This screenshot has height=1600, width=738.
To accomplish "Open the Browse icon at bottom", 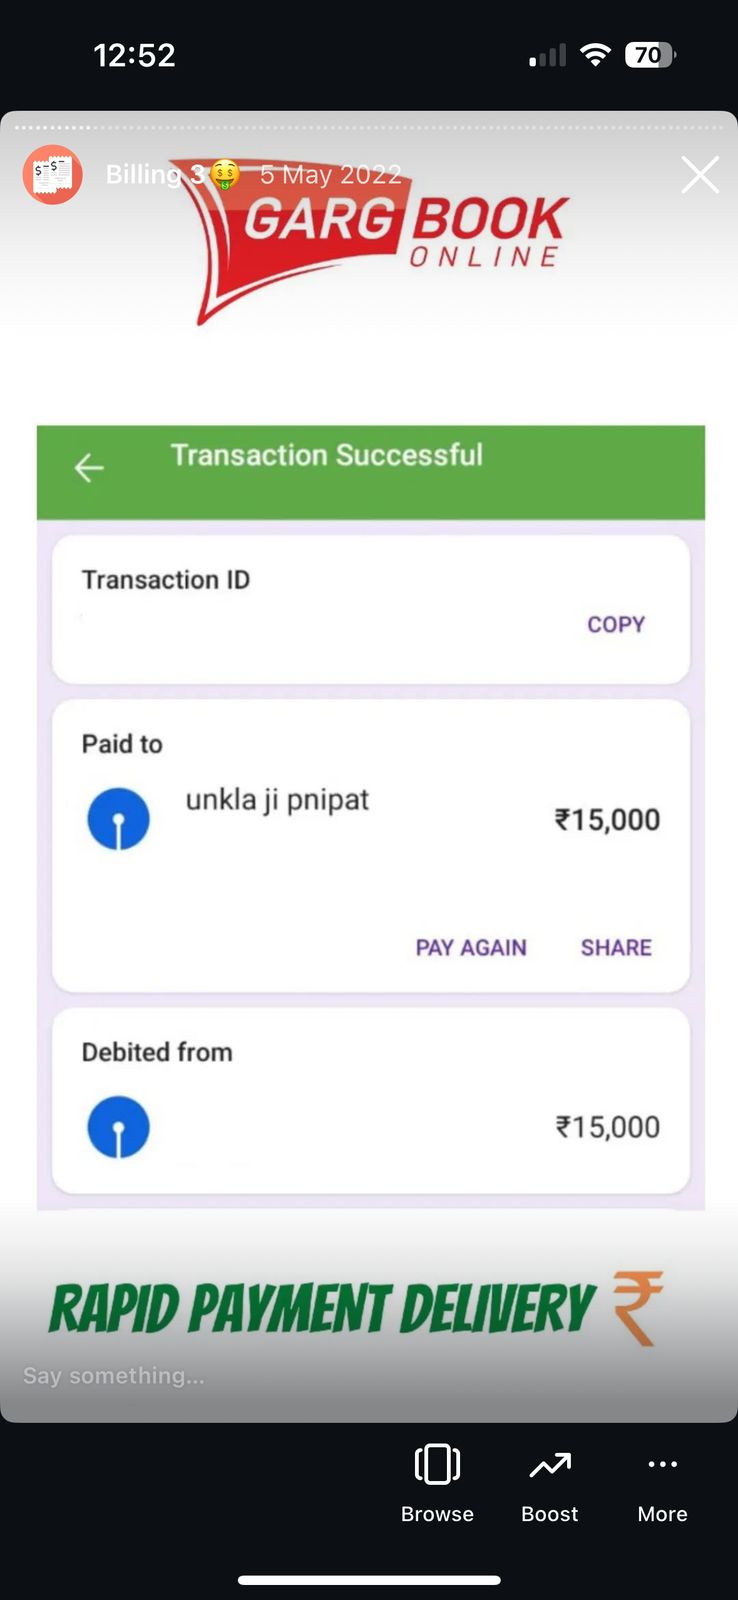I will pos(437,1465).
